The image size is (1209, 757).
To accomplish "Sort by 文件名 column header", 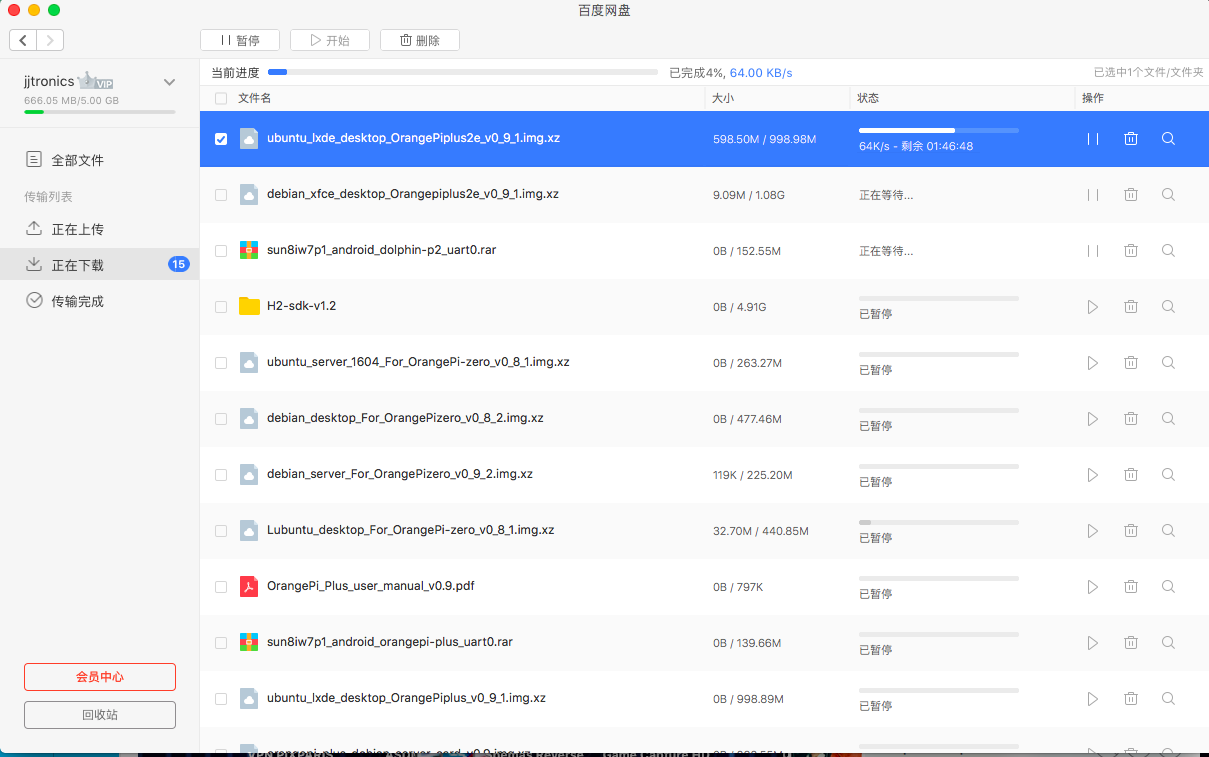I will [254, 98].
